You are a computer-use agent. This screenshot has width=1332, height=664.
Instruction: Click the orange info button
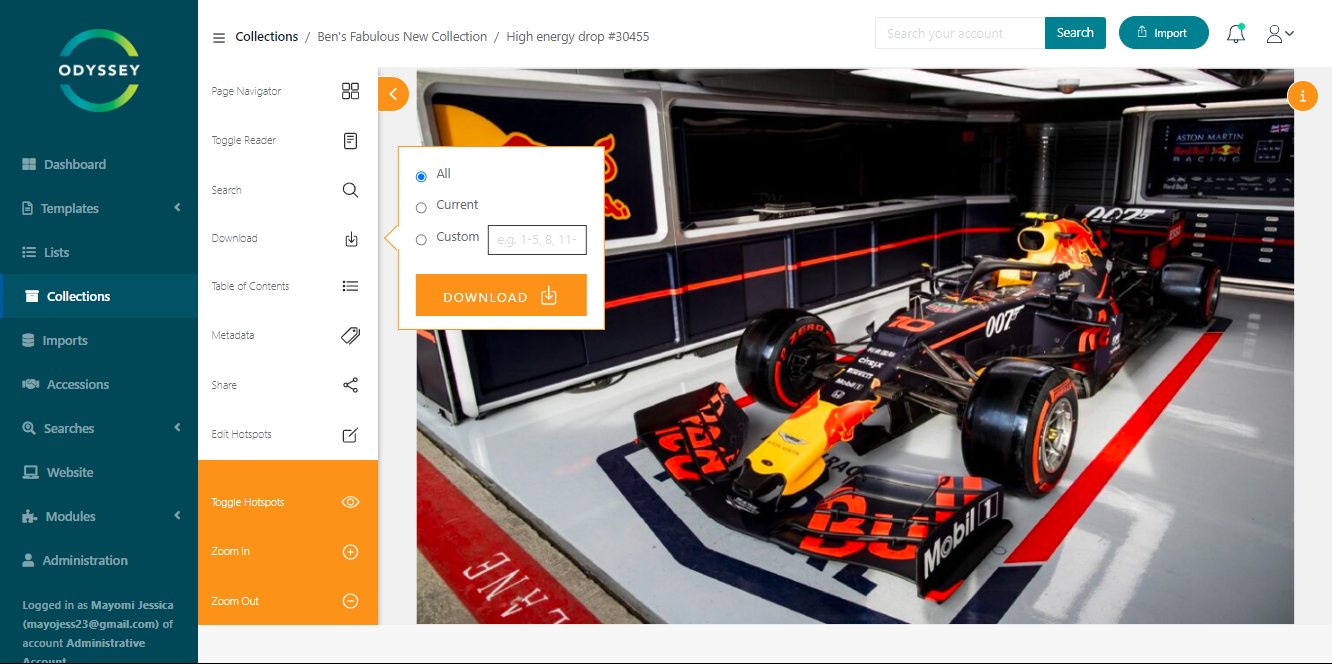(1302, 96)
